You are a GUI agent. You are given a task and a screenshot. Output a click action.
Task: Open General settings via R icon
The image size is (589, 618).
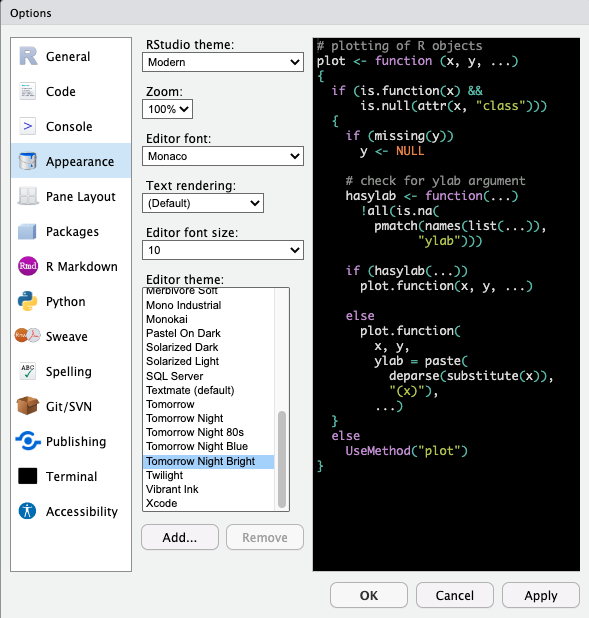click(x=28, y=56)
